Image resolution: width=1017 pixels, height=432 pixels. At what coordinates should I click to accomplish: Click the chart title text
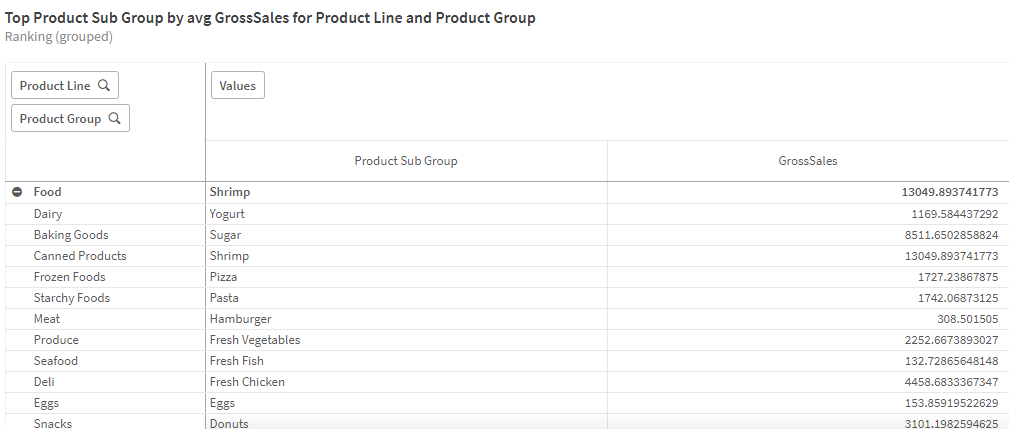270,18
